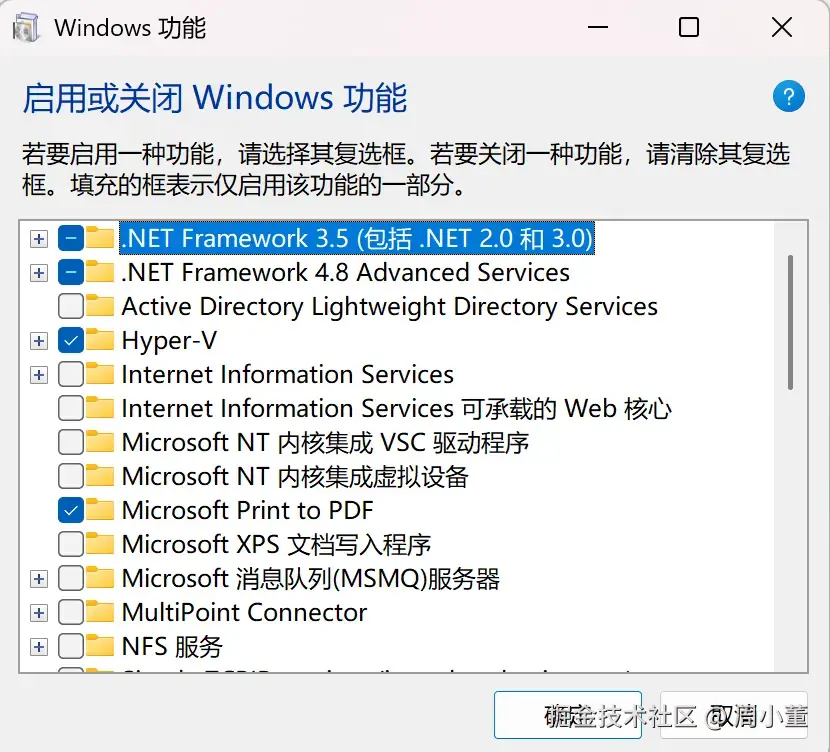Viewport: 830px width, 752px height.
Task: Click the blue help question mark icon
Action: coord(788,97)
